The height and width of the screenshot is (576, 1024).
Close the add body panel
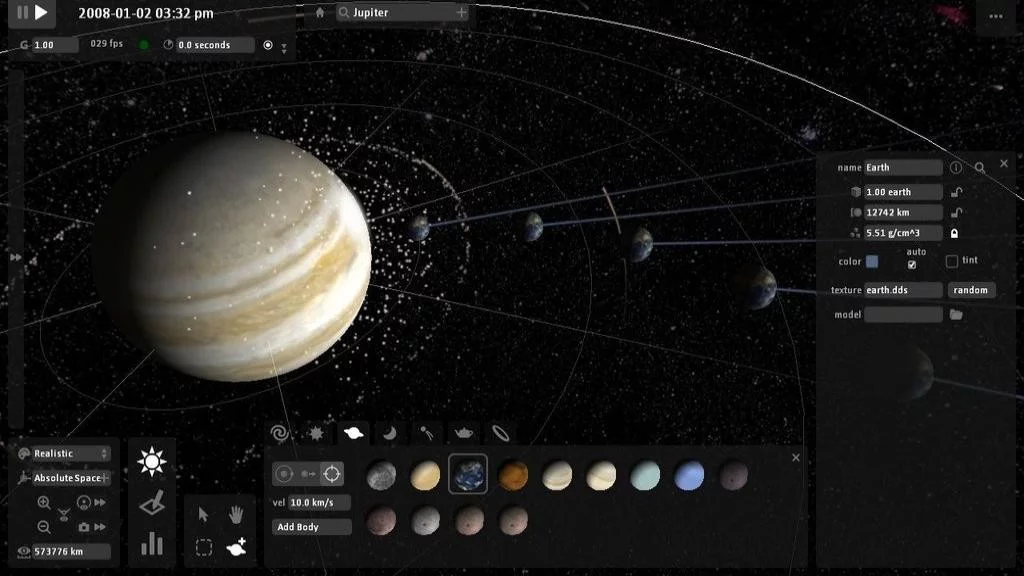point(795,458)
